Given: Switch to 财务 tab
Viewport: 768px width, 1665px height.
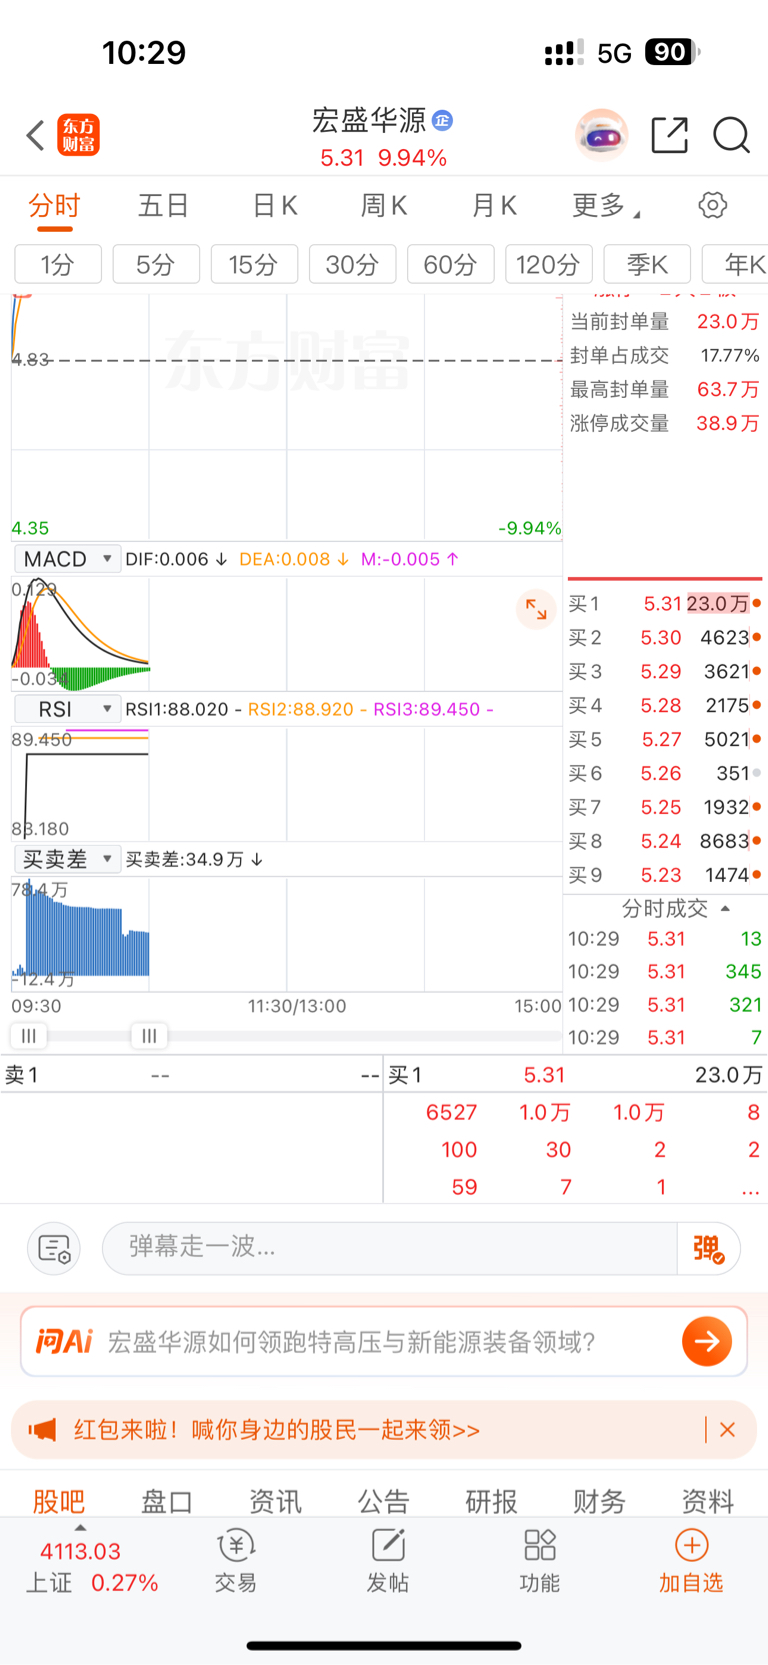Looking at the screenshot, I should pyautogui.click(x=600, y=1501).
